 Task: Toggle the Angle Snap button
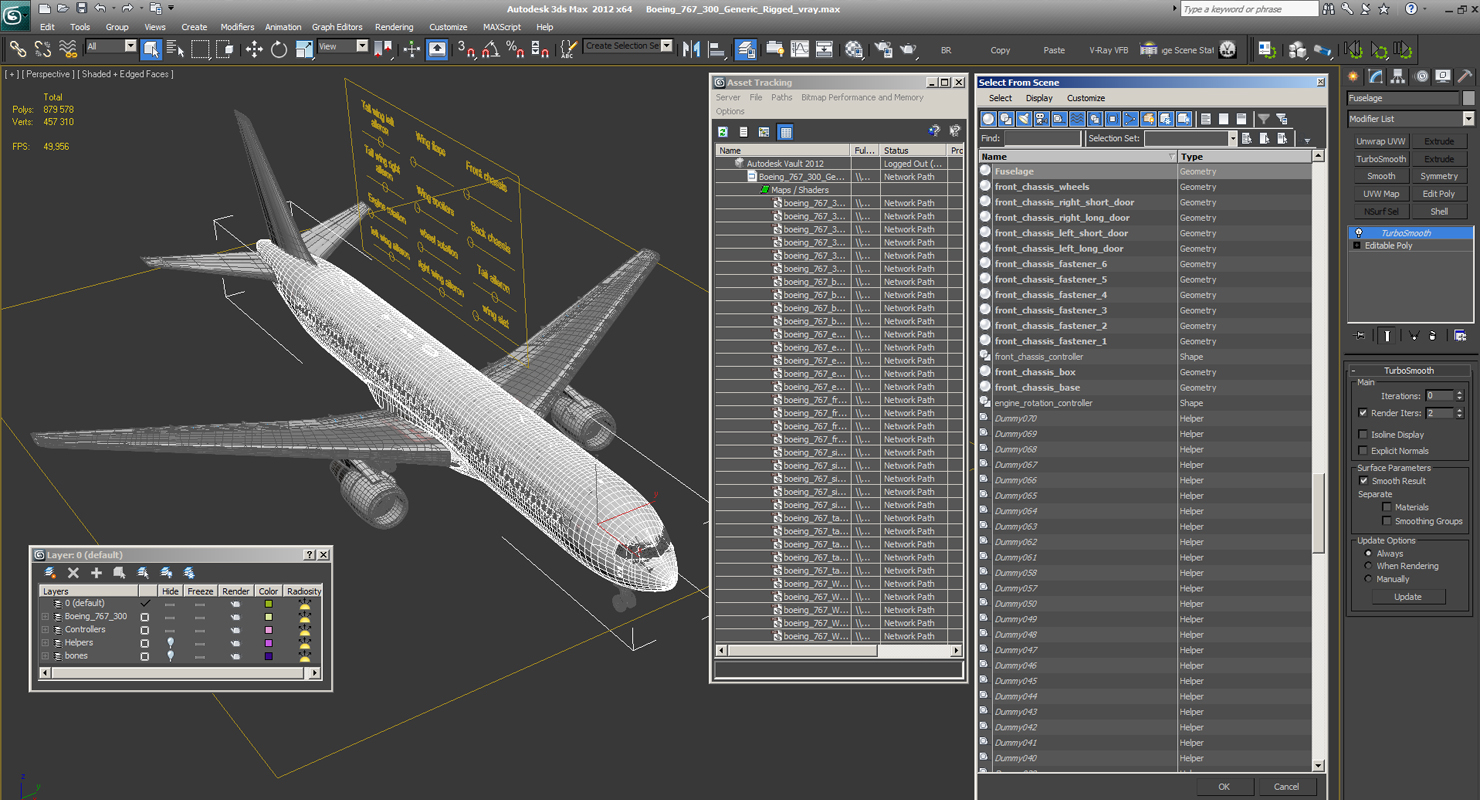[x=491, y=48]
